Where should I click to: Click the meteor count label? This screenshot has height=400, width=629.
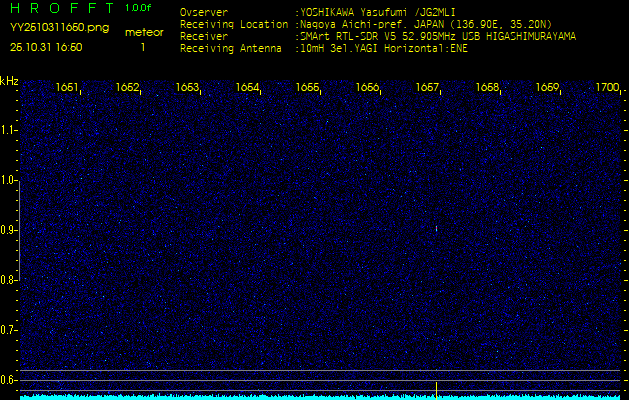pyautogui.click(x=143, y=32)
